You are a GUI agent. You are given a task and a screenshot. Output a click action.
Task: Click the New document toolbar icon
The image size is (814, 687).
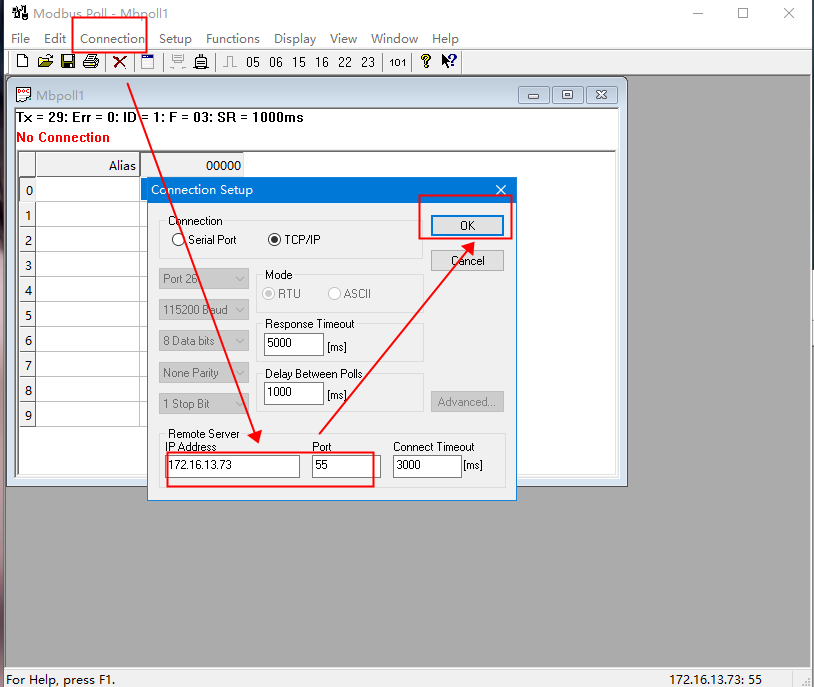22,62
